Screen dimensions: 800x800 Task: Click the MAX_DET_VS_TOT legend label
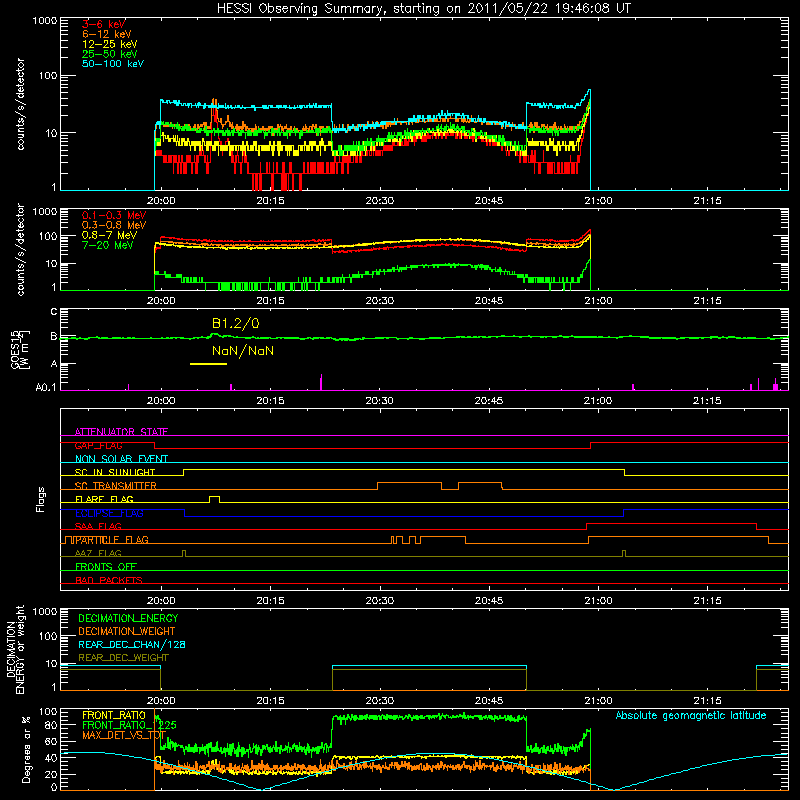(x=124, y=735)
